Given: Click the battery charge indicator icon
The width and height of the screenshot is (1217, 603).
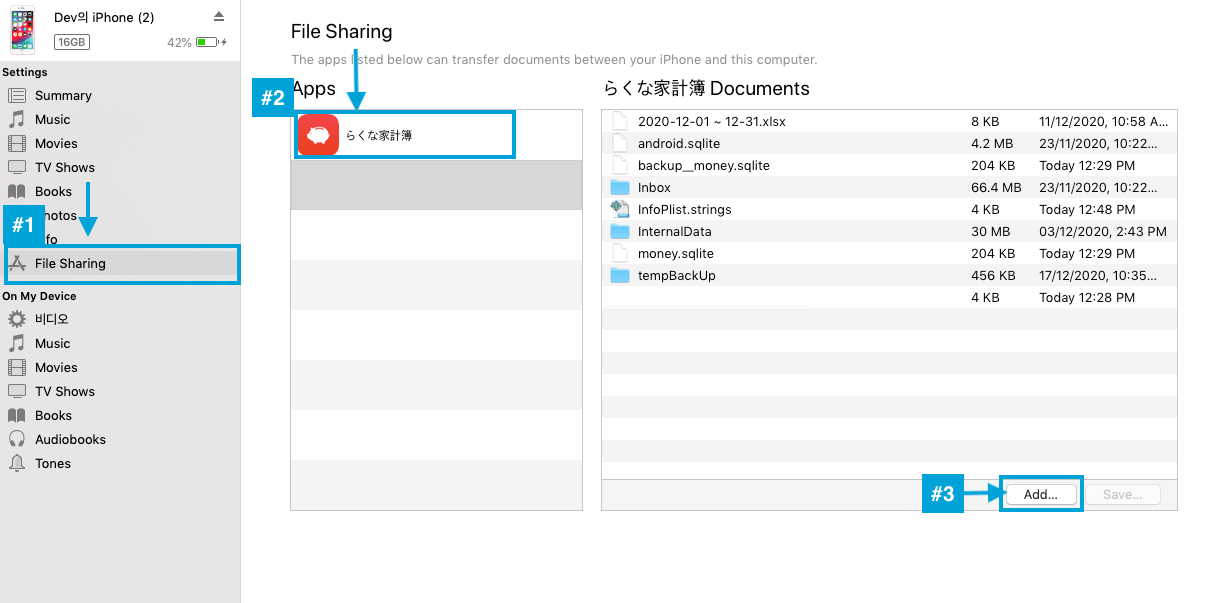Looking at the screenshot, I should [208, 43].
